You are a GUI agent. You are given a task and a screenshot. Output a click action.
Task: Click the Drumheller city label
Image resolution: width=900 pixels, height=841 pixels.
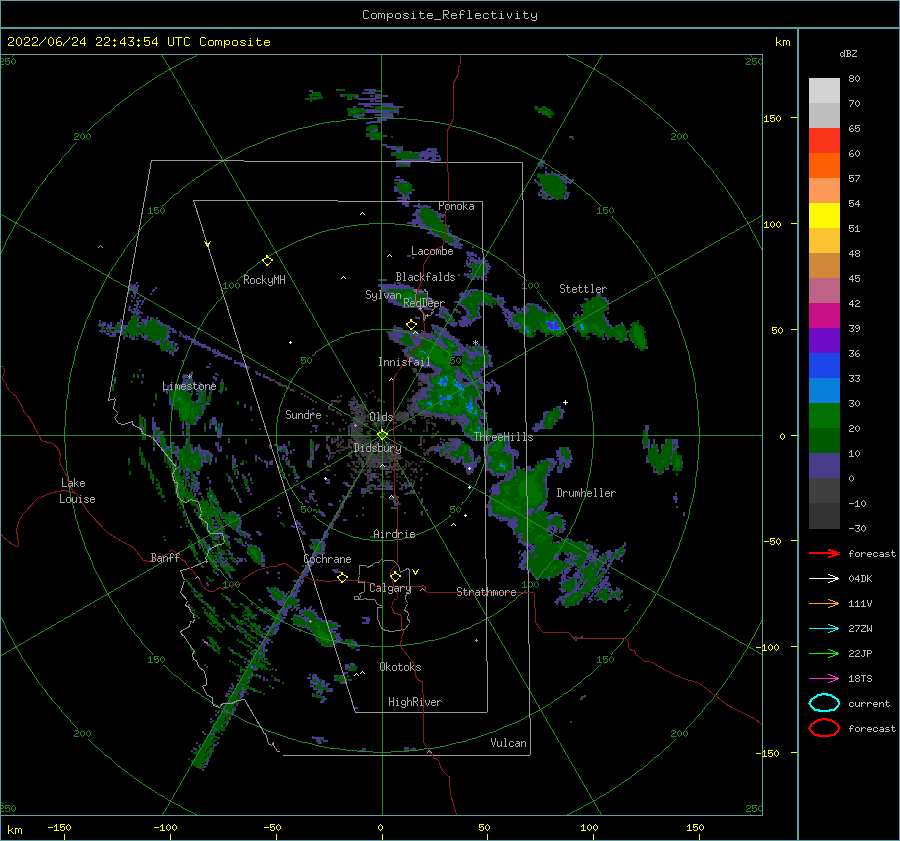[586, 493]
